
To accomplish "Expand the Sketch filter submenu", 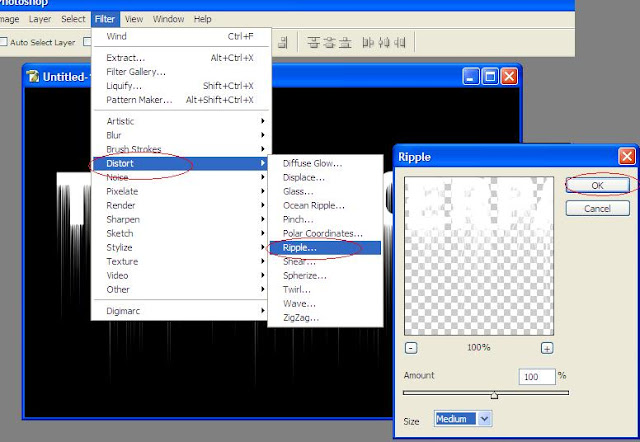I will tap(180, 233).
